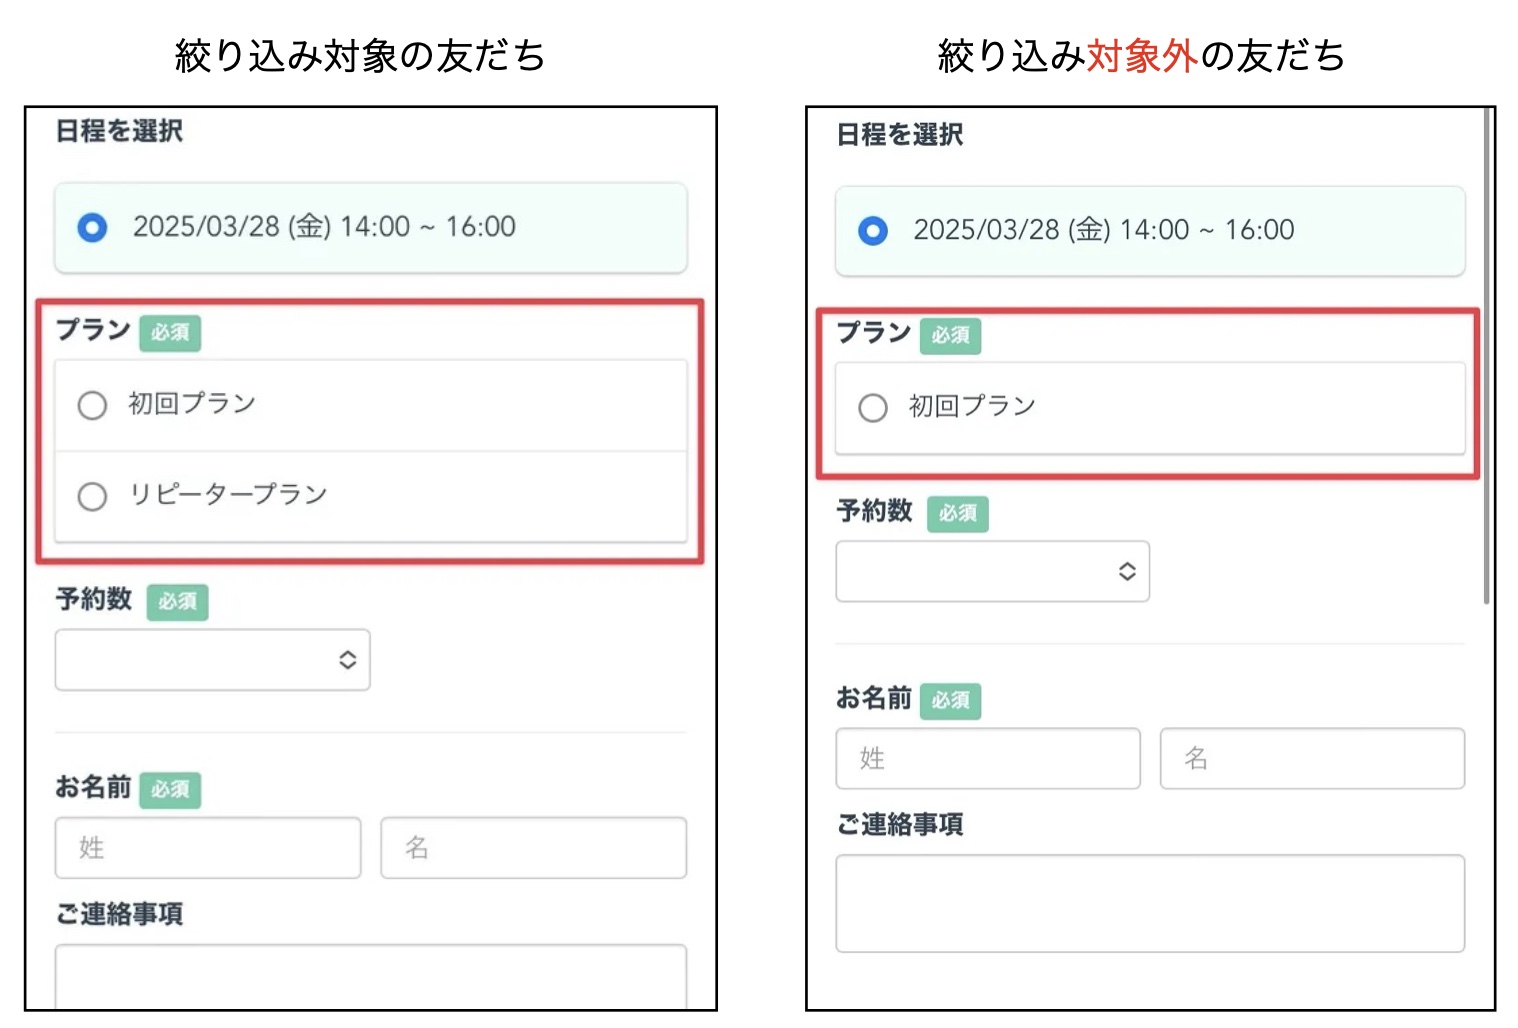Click the 名 field on the right form
1518x1028 pixels.
coord(1312,758)
